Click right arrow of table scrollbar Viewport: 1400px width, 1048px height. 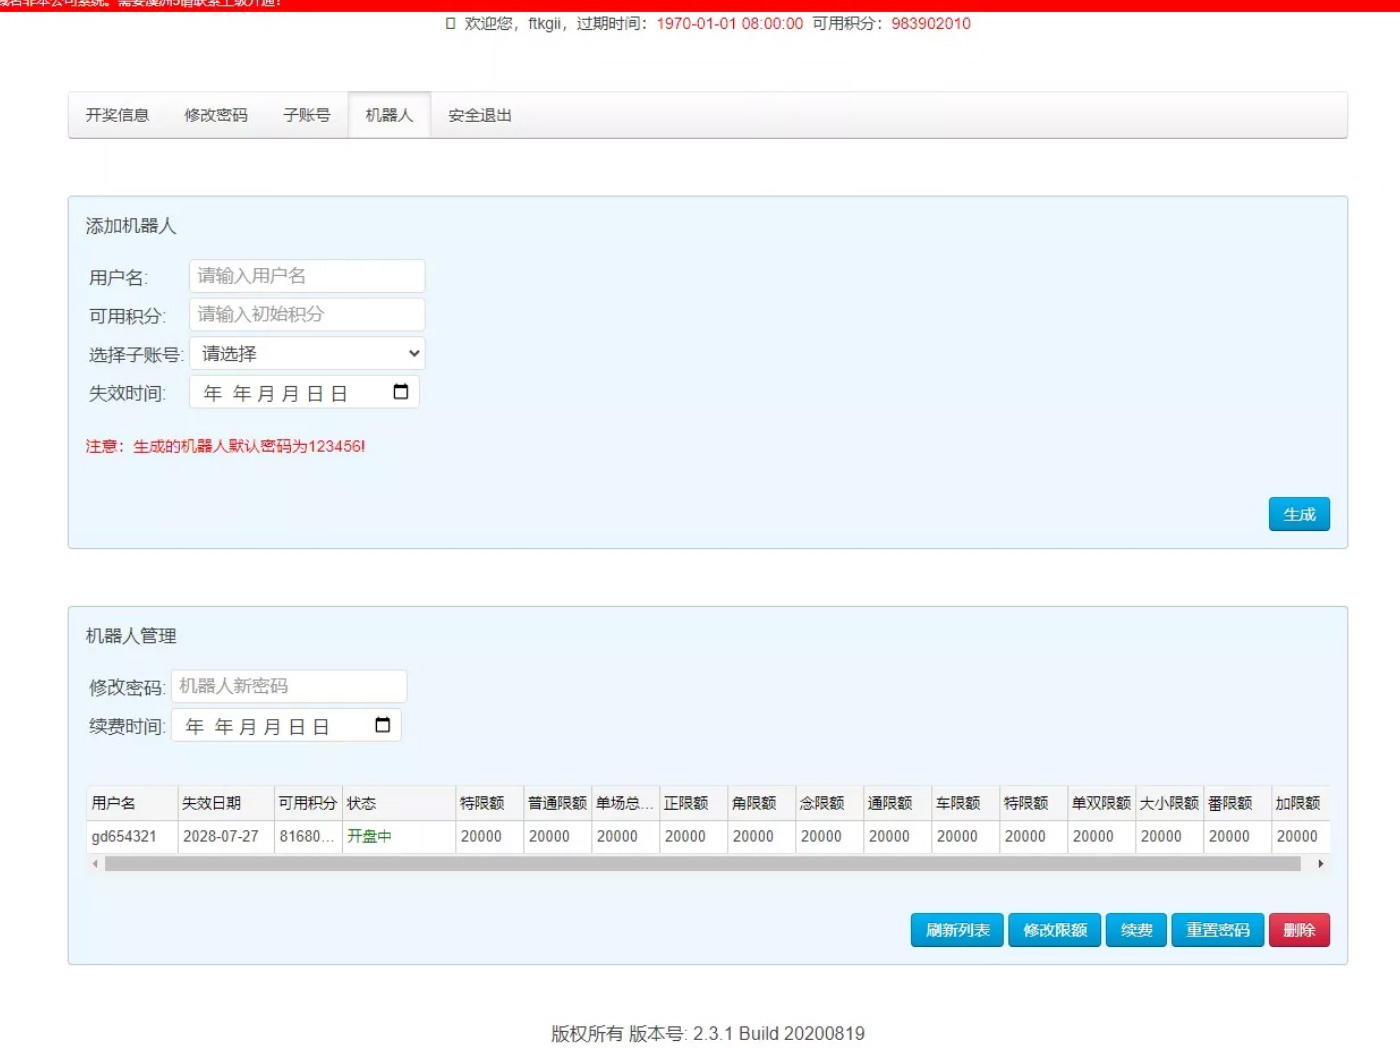[x=1320, y=864]
